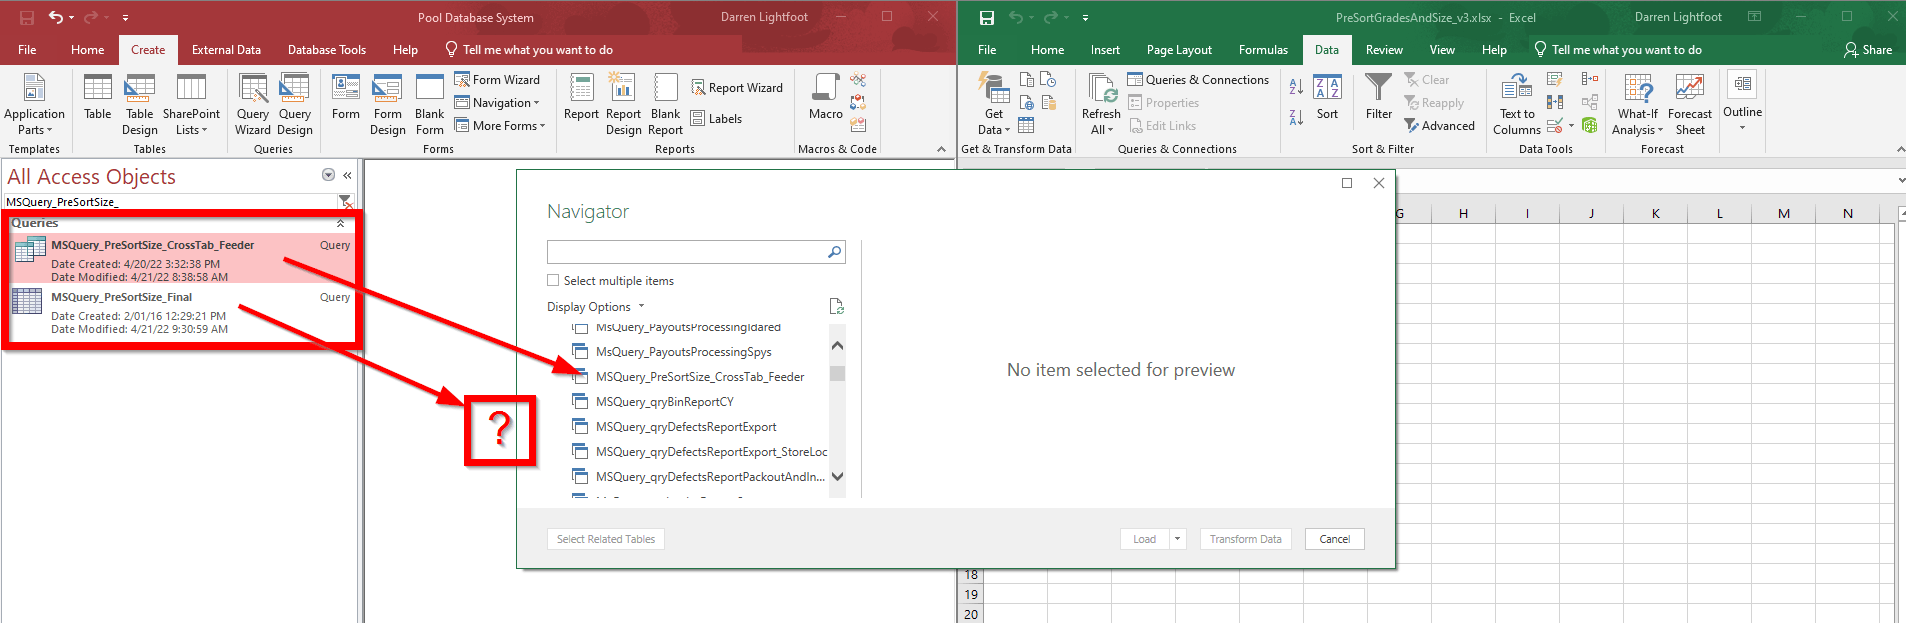Click Table icon in Access Create tab
Image resolution: width=1906 pixels, height=623 pixels.
tap(98, 97)
